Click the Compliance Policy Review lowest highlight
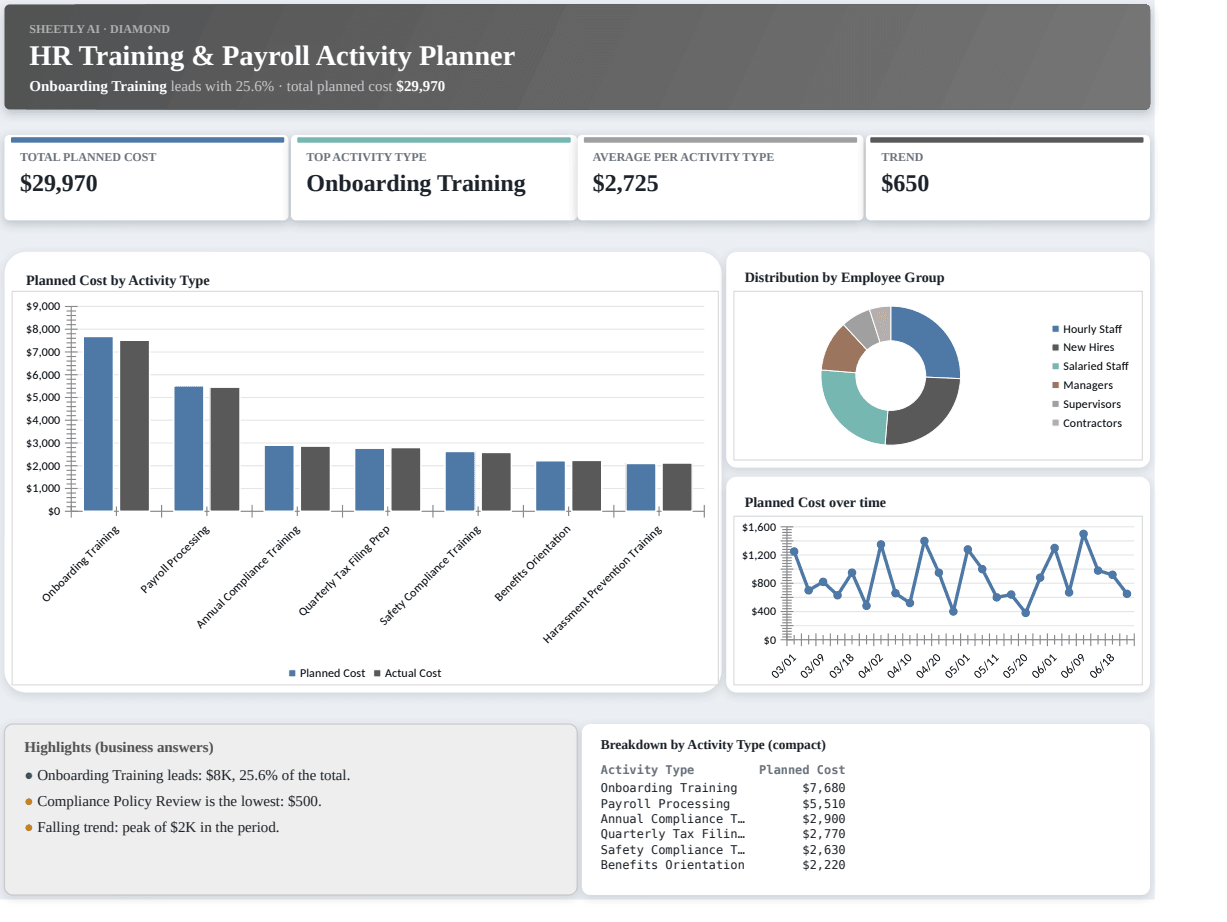 173,801
